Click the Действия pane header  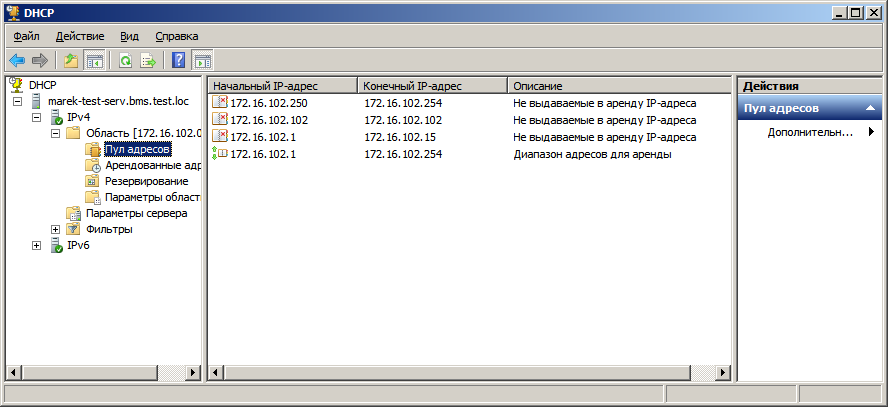pyautogui.click(x=810, y=86)
